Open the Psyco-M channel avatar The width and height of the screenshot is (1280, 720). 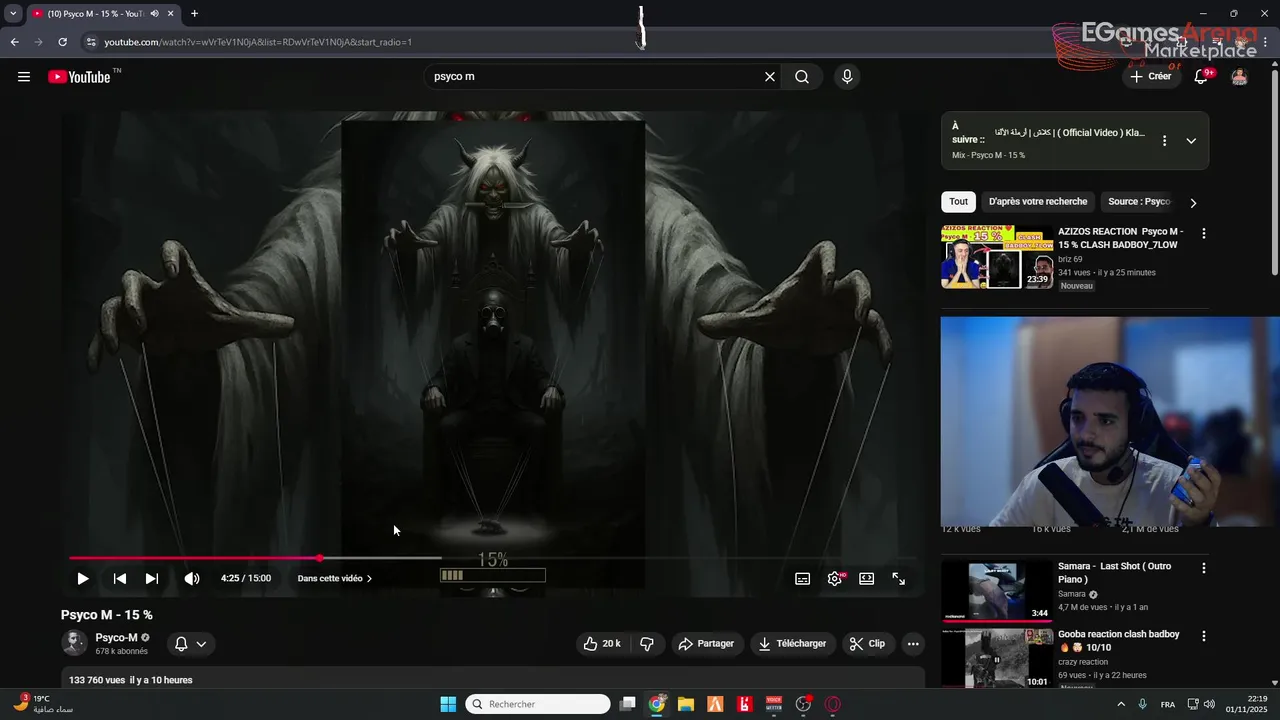tap(74, 643)
